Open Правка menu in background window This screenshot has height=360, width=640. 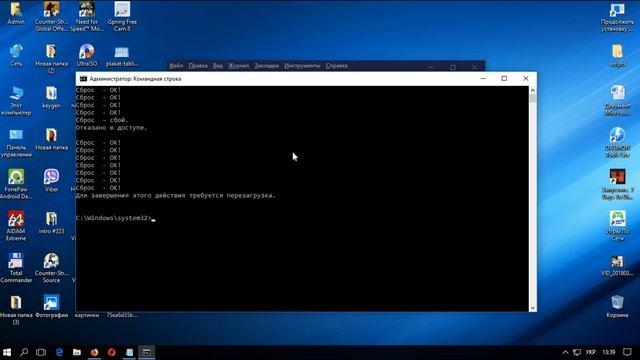[x=198, y=66]
